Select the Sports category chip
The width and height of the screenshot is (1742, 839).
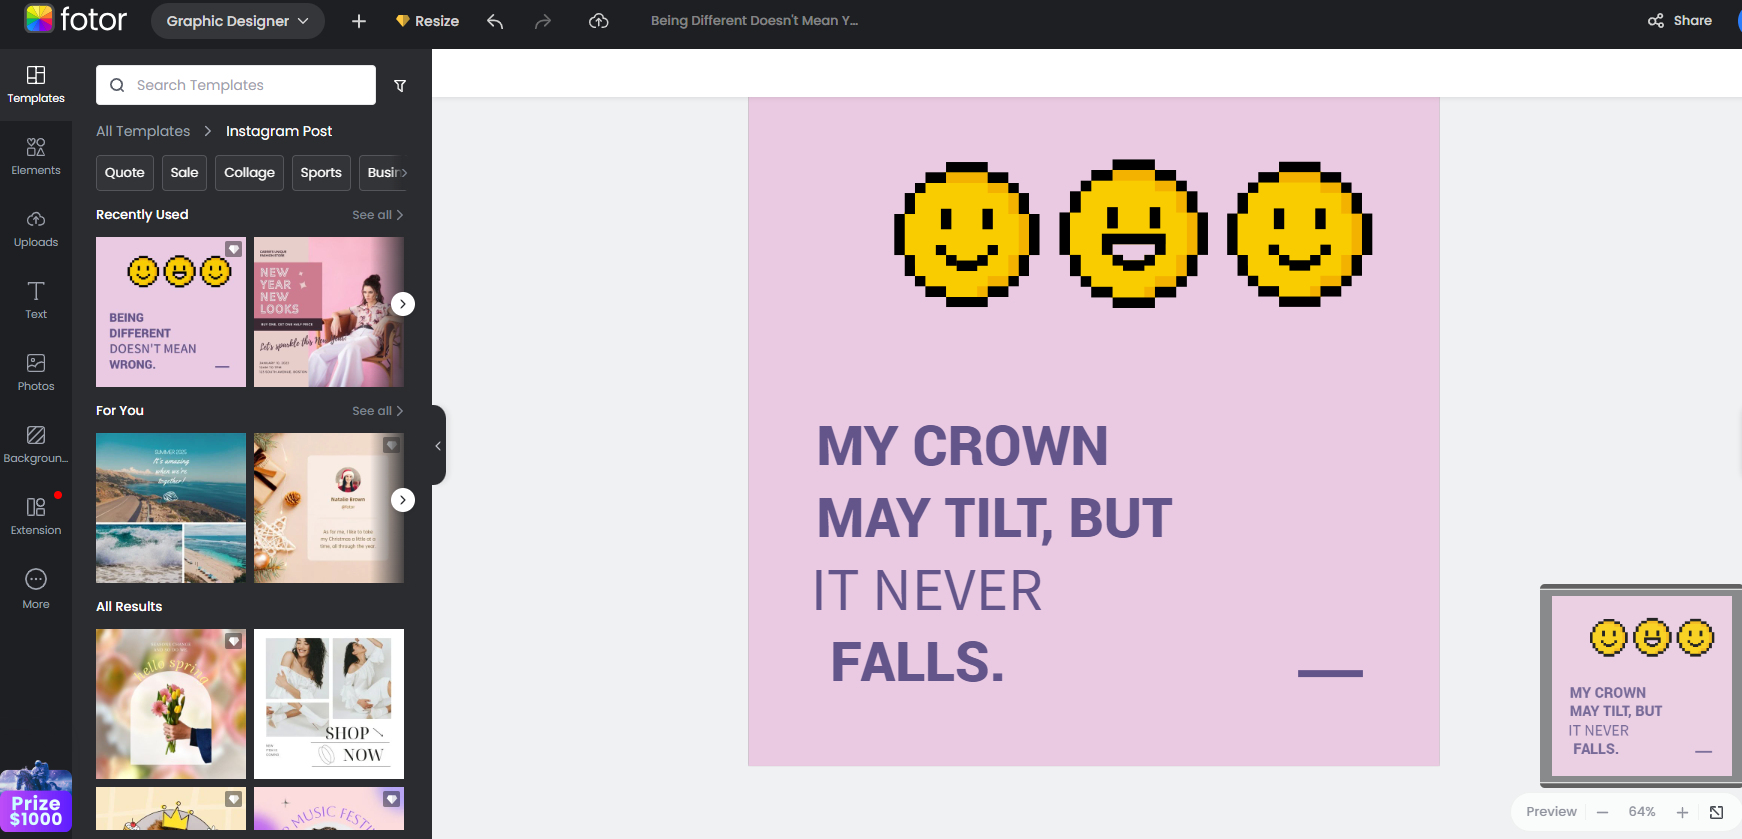click(321, 172)
